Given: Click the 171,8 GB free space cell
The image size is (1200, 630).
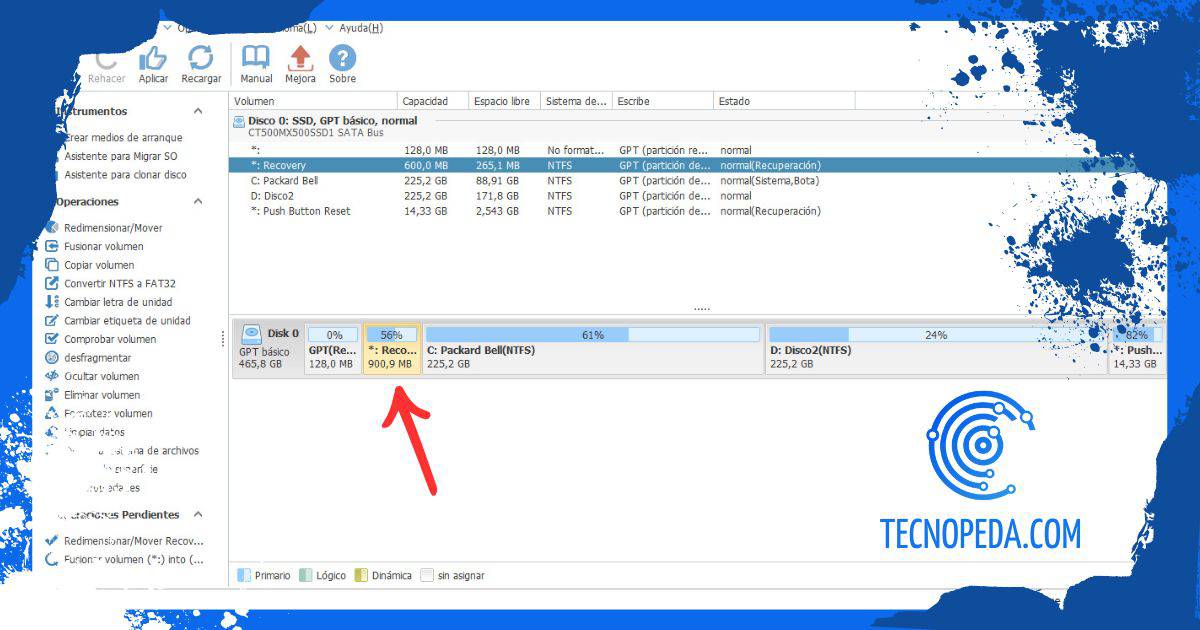Looking at the screenshot, I should tap(497, 196).
